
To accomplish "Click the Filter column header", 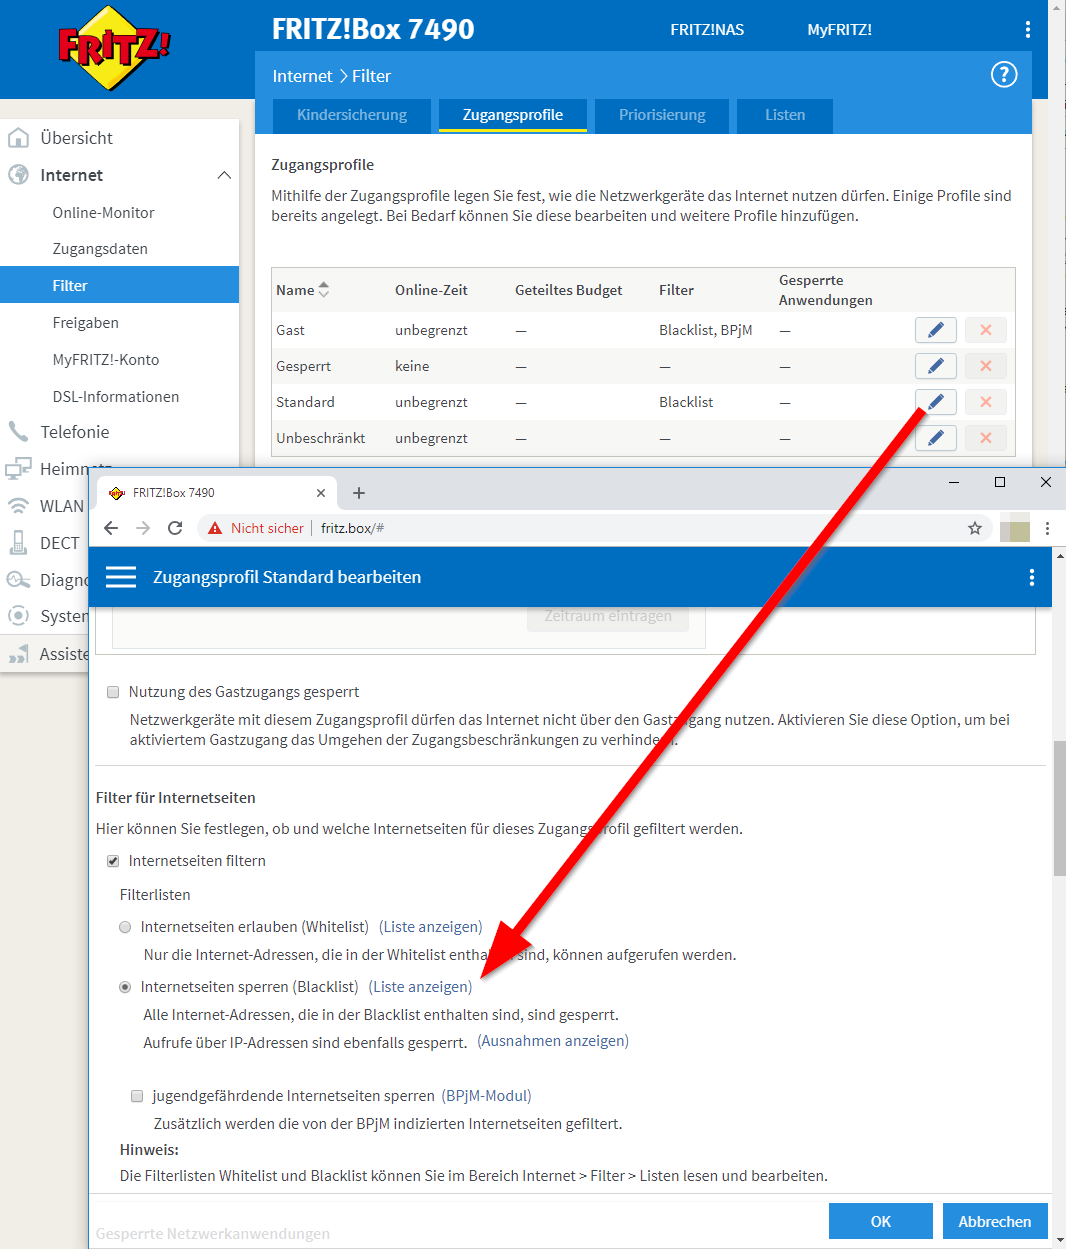I will coord(676,290).
